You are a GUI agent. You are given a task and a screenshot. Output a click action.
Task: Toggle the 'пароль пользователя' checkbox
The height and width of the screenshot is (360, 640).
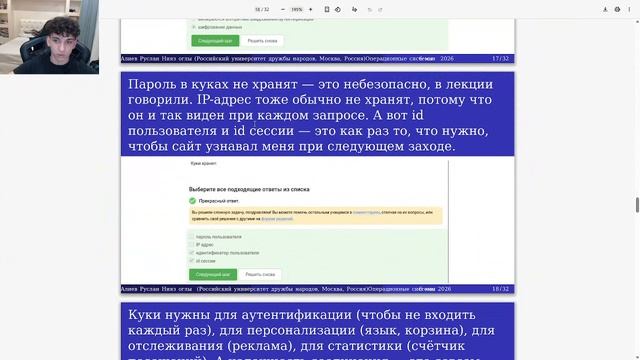(x=191, y=236)
